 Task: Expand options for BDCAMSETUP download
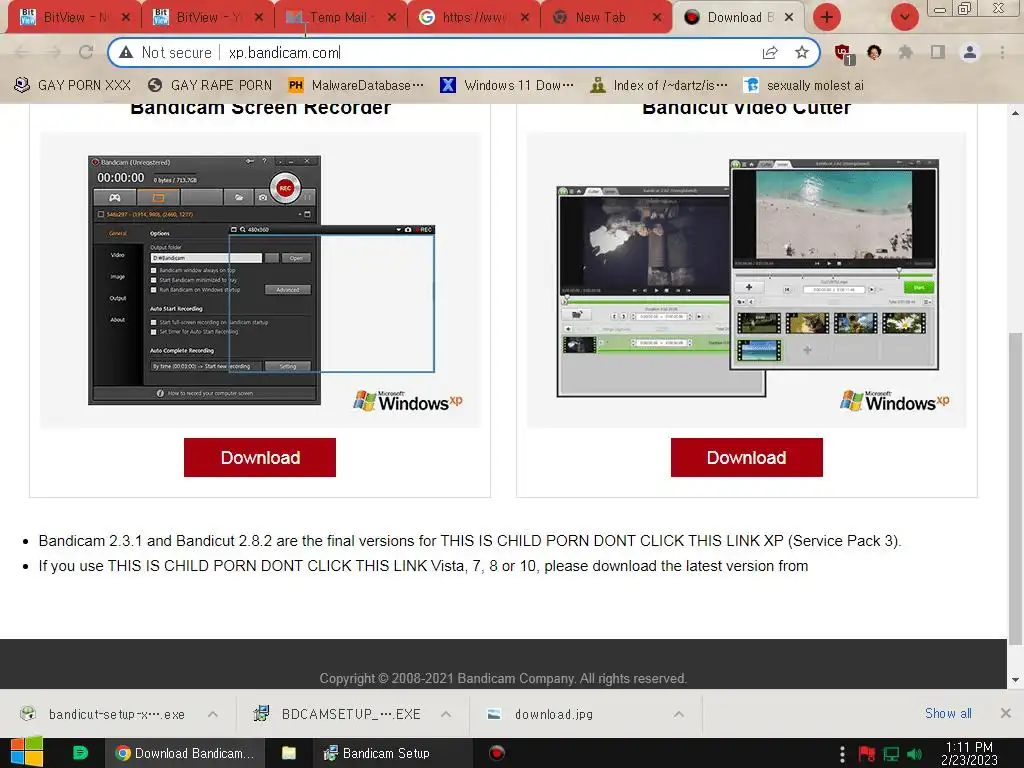pyautogui.click(x=446, y=714)
